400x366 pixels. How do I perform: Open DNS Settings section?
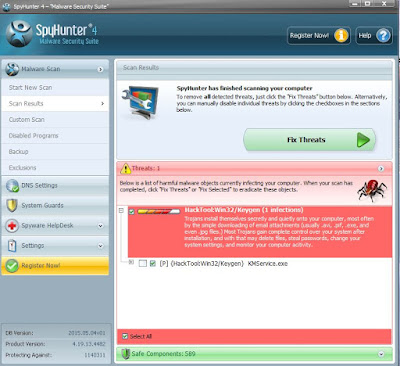(55, 186)
